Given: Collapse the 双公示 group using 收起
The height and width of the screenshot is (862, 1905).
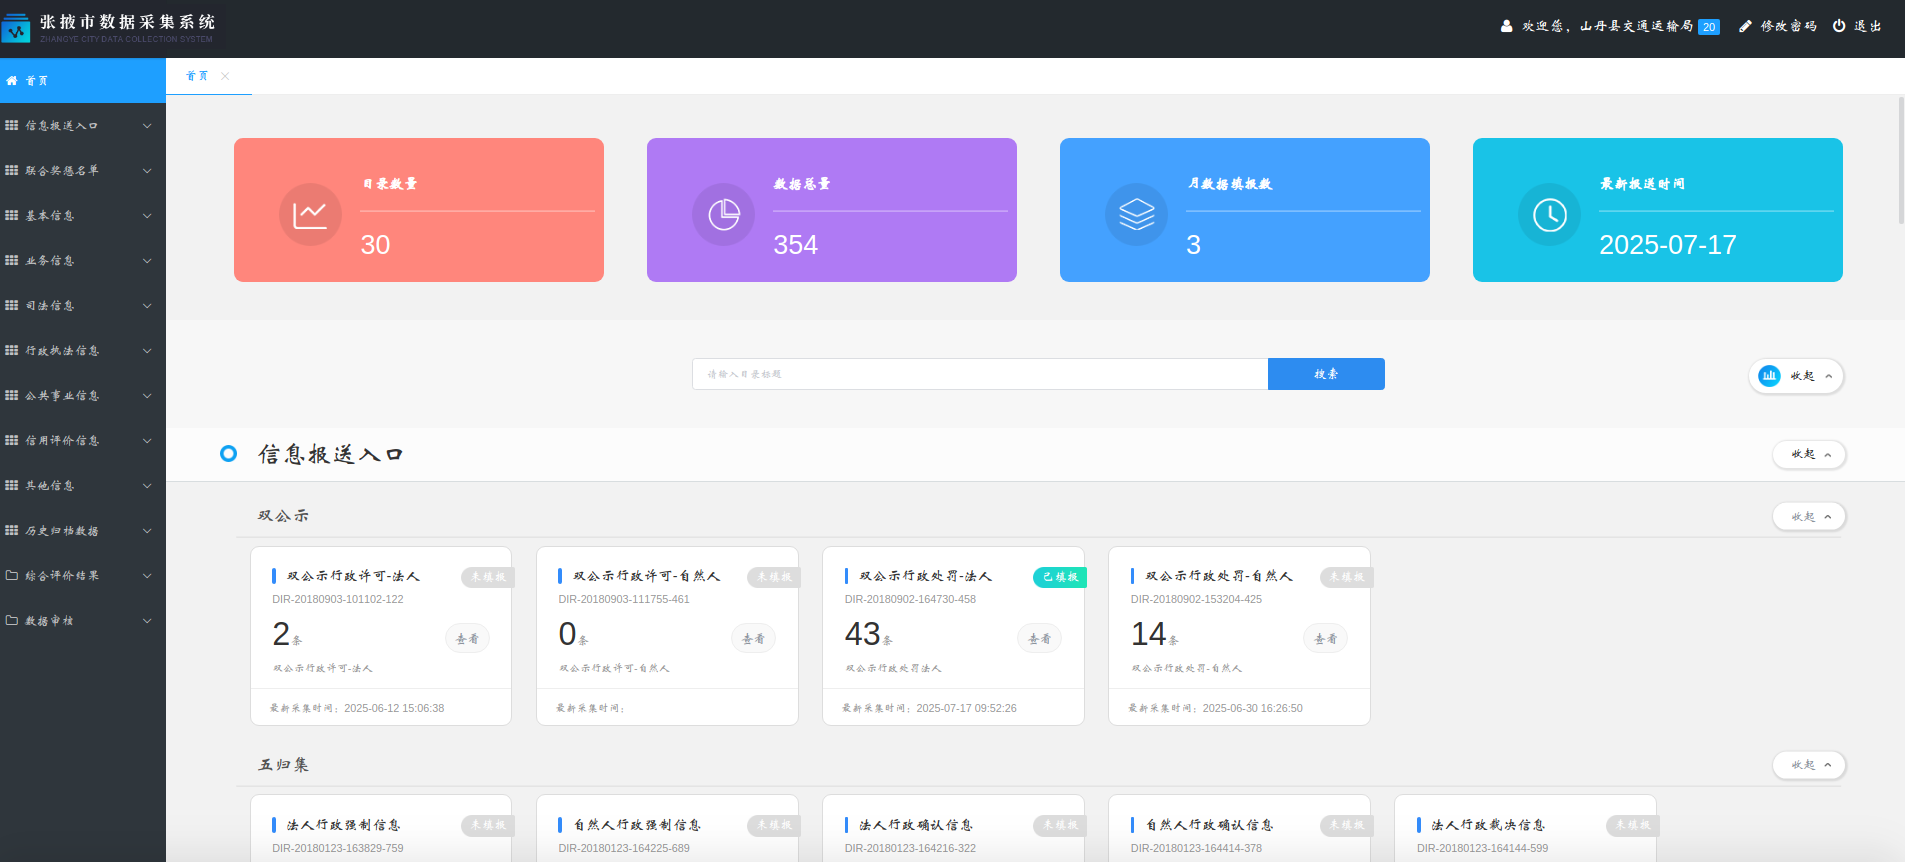Looking at the screenshot, I should pyautogui.click(x=1809, y=517).
